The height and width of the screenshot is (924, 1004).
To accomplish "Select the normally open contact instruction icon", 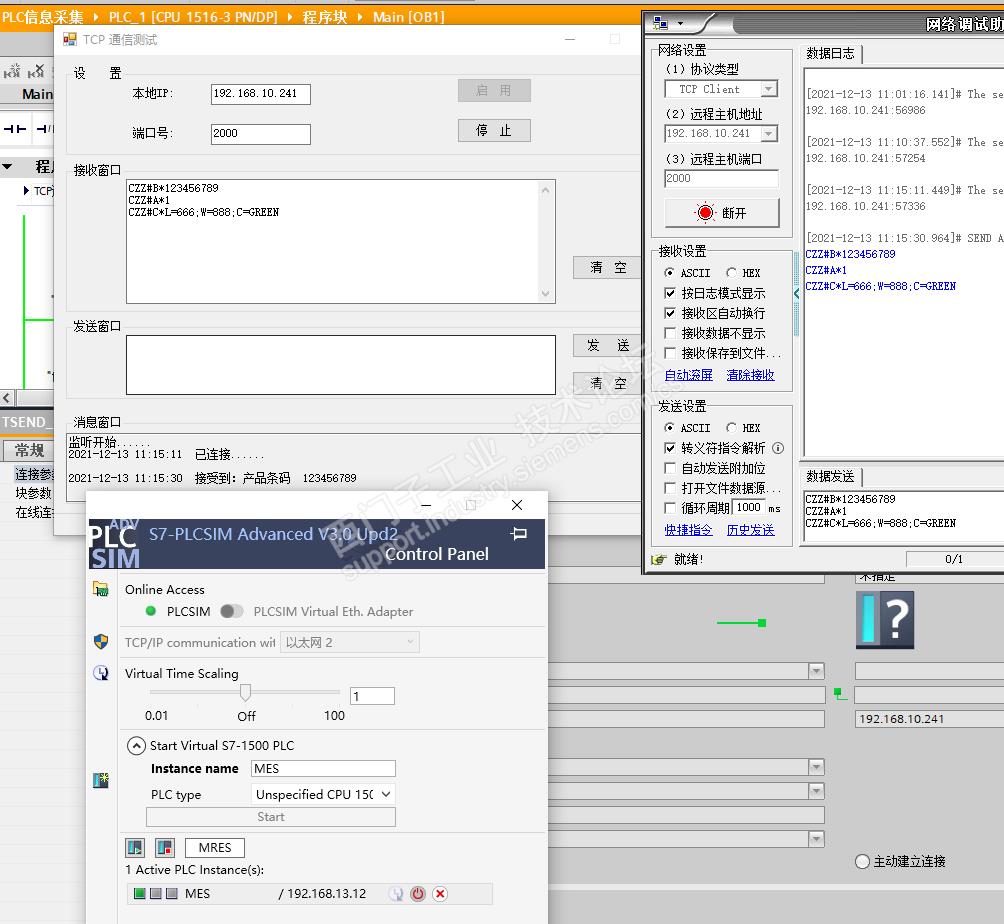I will [x=15, y=129].
